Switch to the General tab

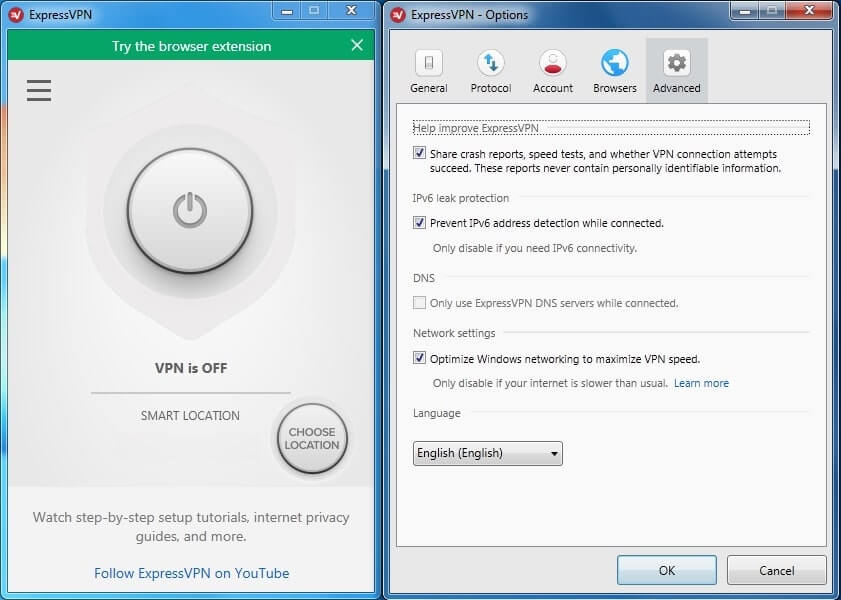[429, 71]
